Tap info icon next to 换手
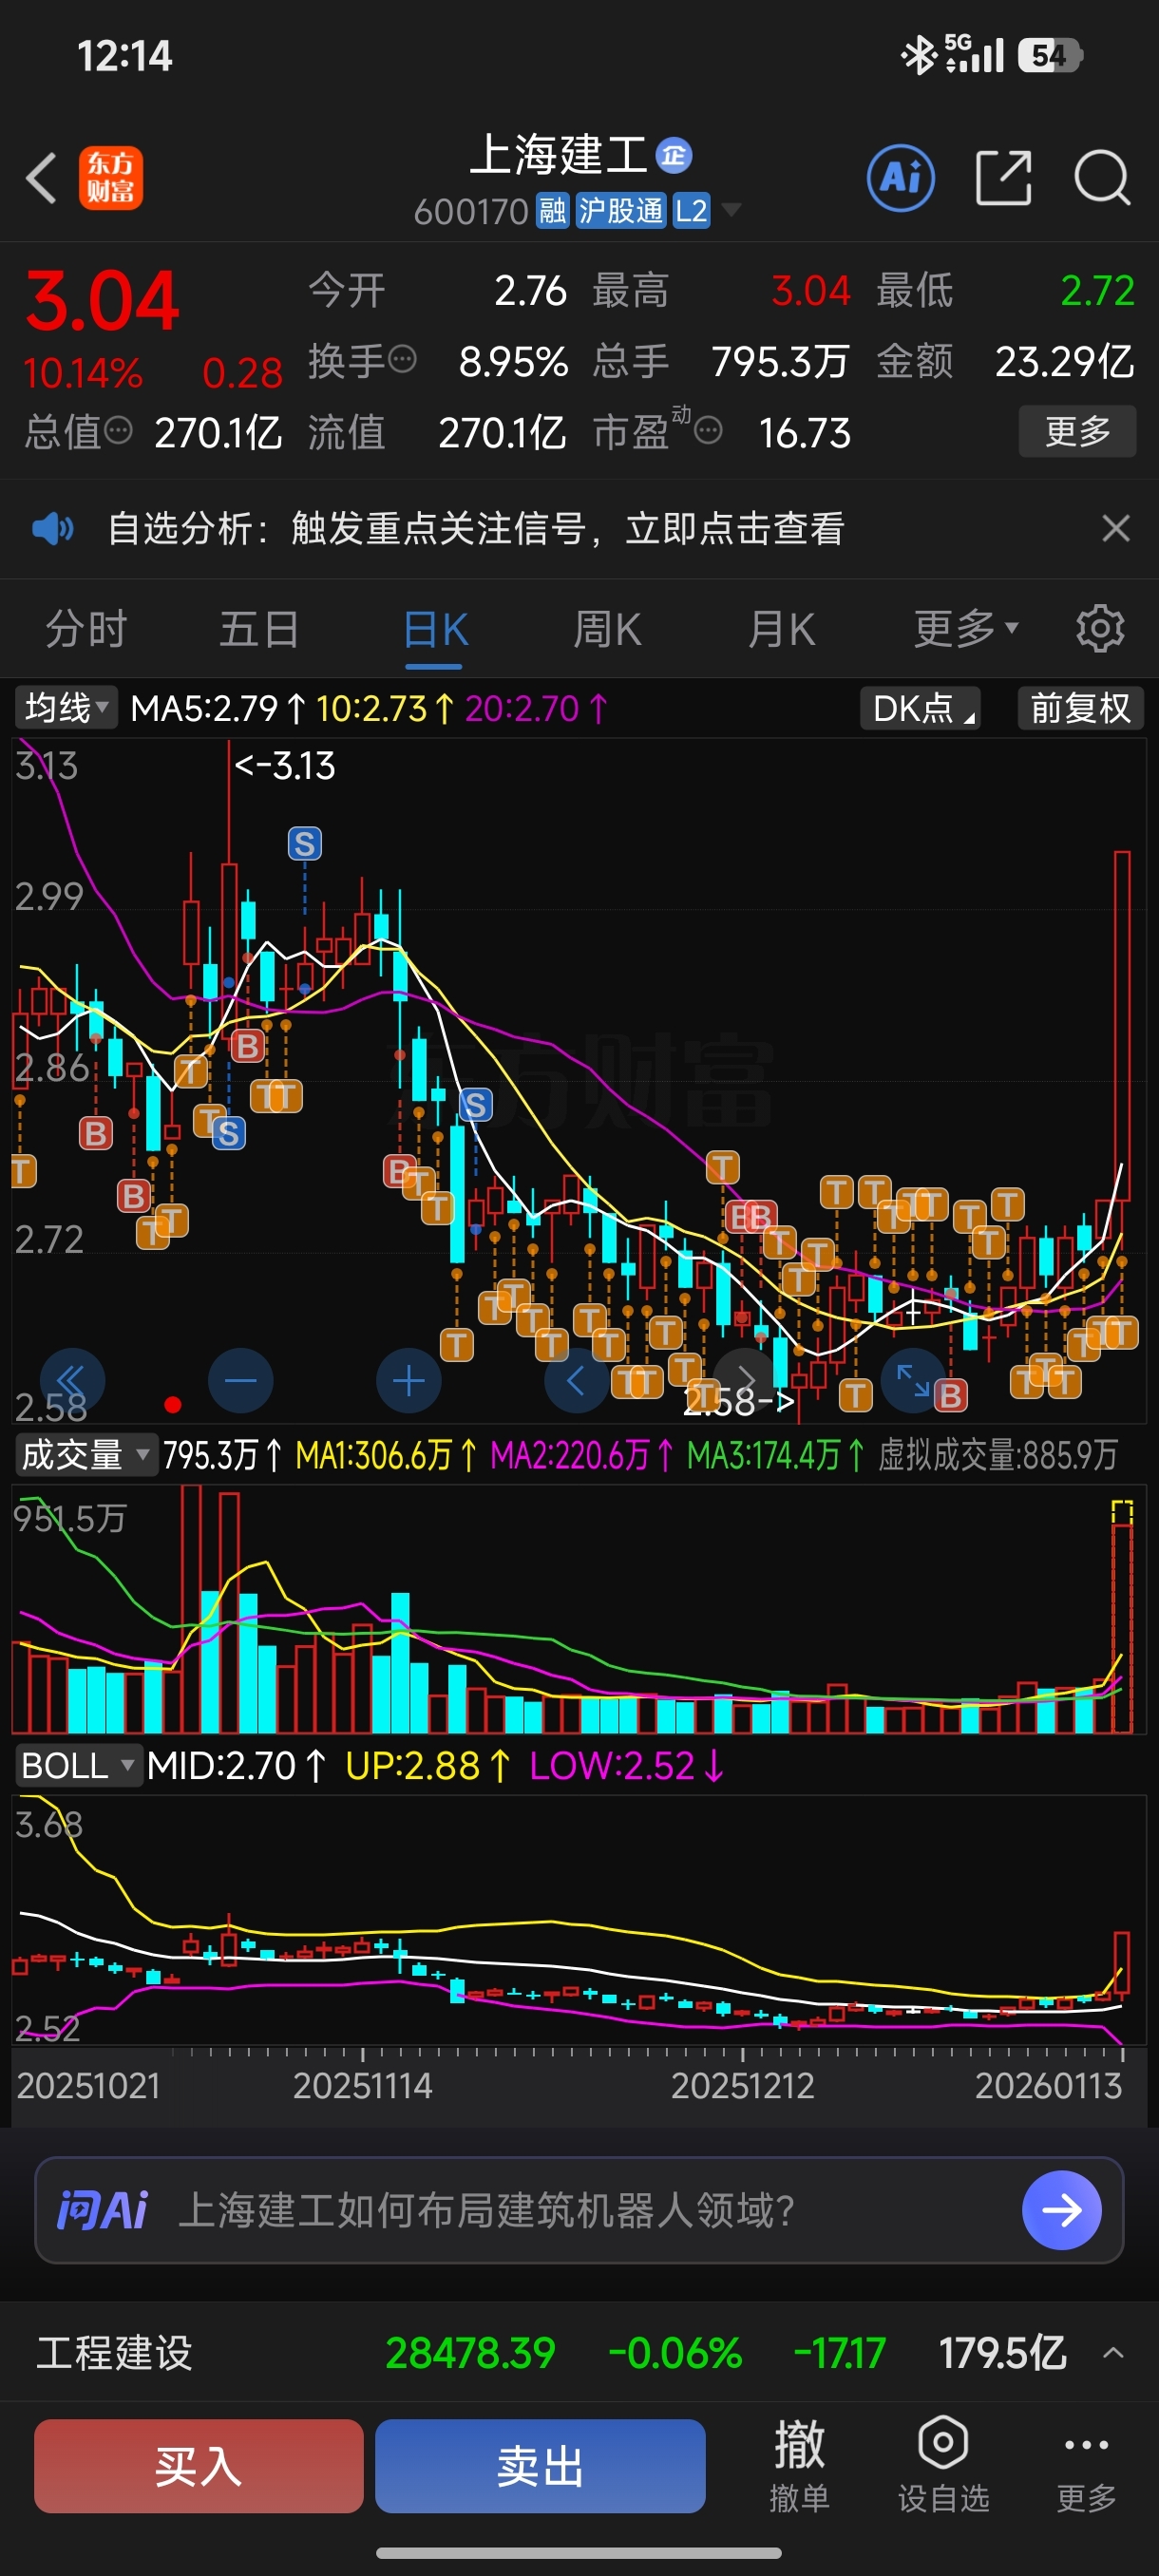1159x2576 pixels. coord(402,359)
